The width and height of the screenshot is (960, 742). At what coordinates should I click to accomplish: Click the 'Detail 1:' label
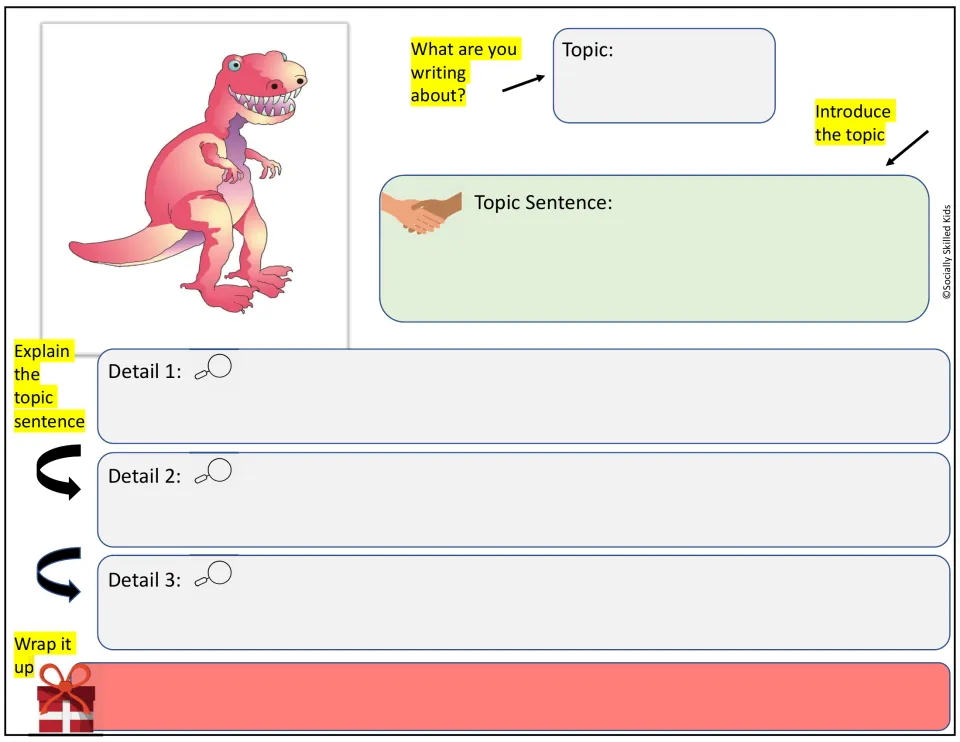[x=144, y=372]
